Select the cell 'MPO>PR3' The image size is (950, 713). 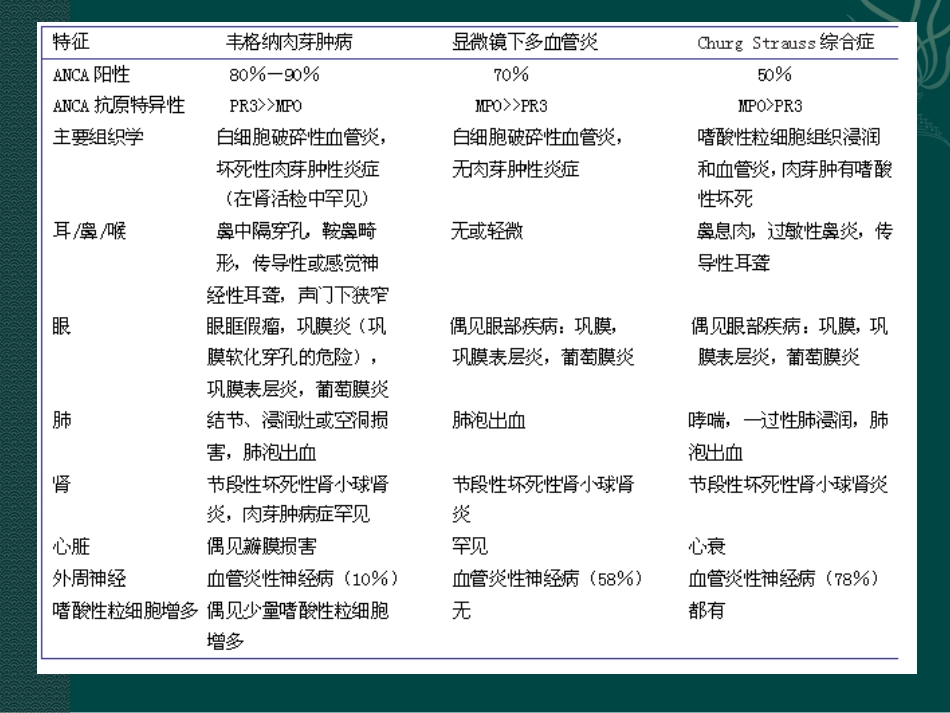coord(770,106)
